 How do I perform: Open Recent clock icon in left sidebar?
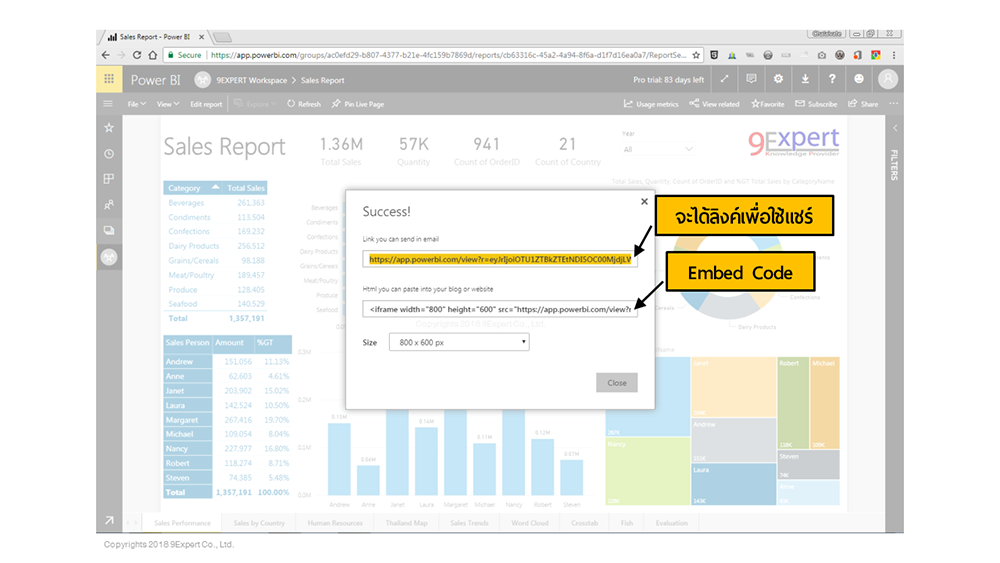(x=109, y=154)
